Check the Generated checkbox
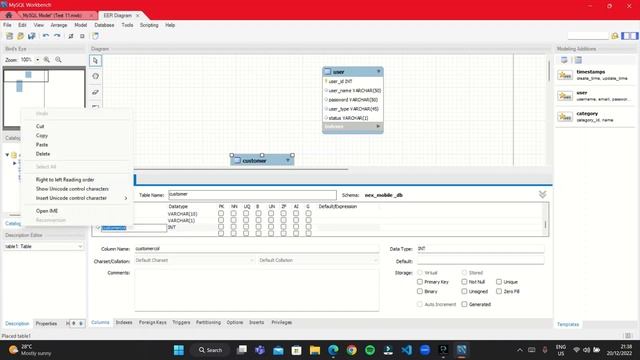Screen dimensions: 640x360 pos(464,304)
